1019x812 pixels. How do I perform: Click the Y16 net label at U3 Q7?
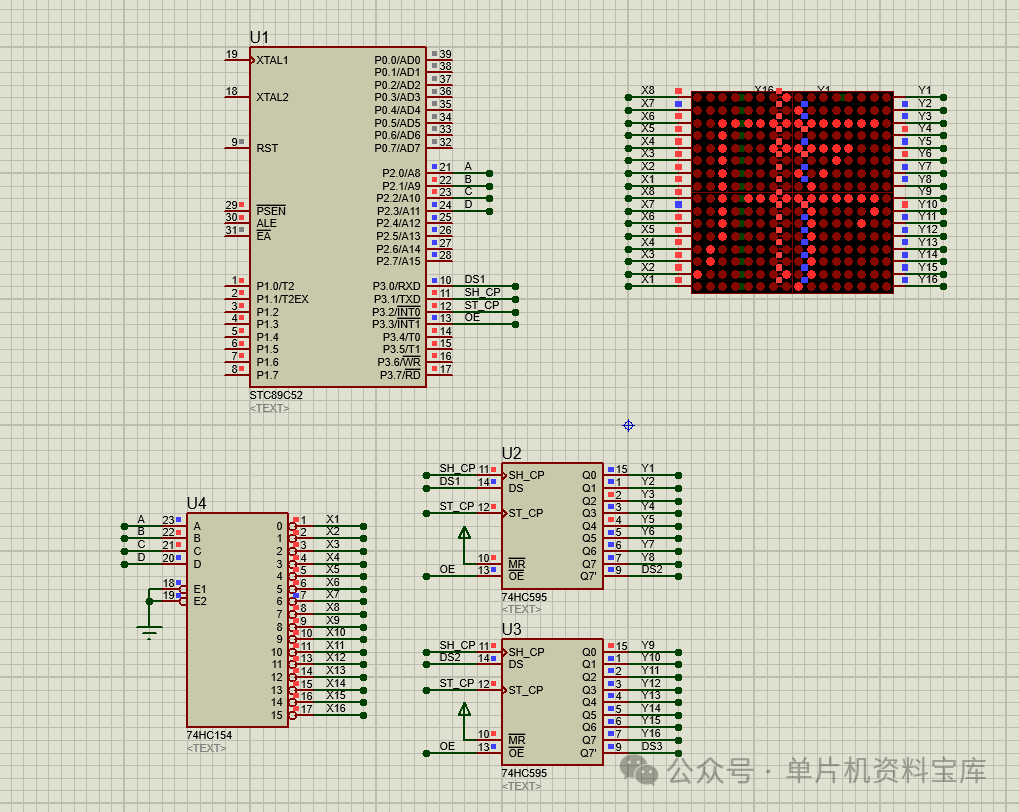651,733
